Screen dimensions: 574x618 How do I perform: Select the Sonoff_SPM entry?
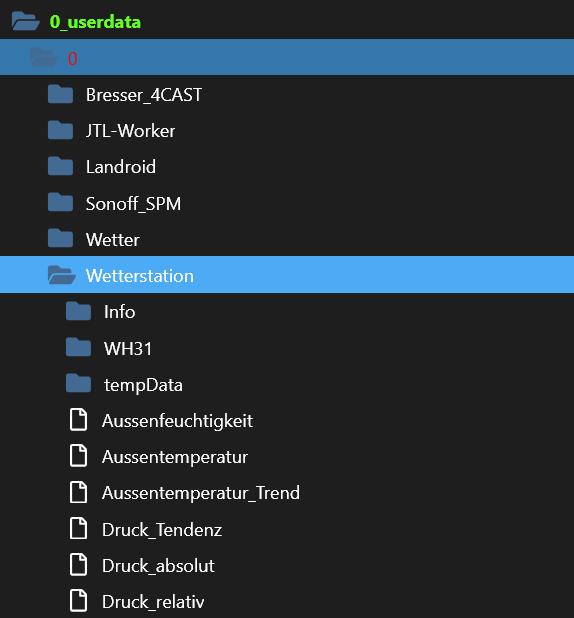tap(133, 204)
